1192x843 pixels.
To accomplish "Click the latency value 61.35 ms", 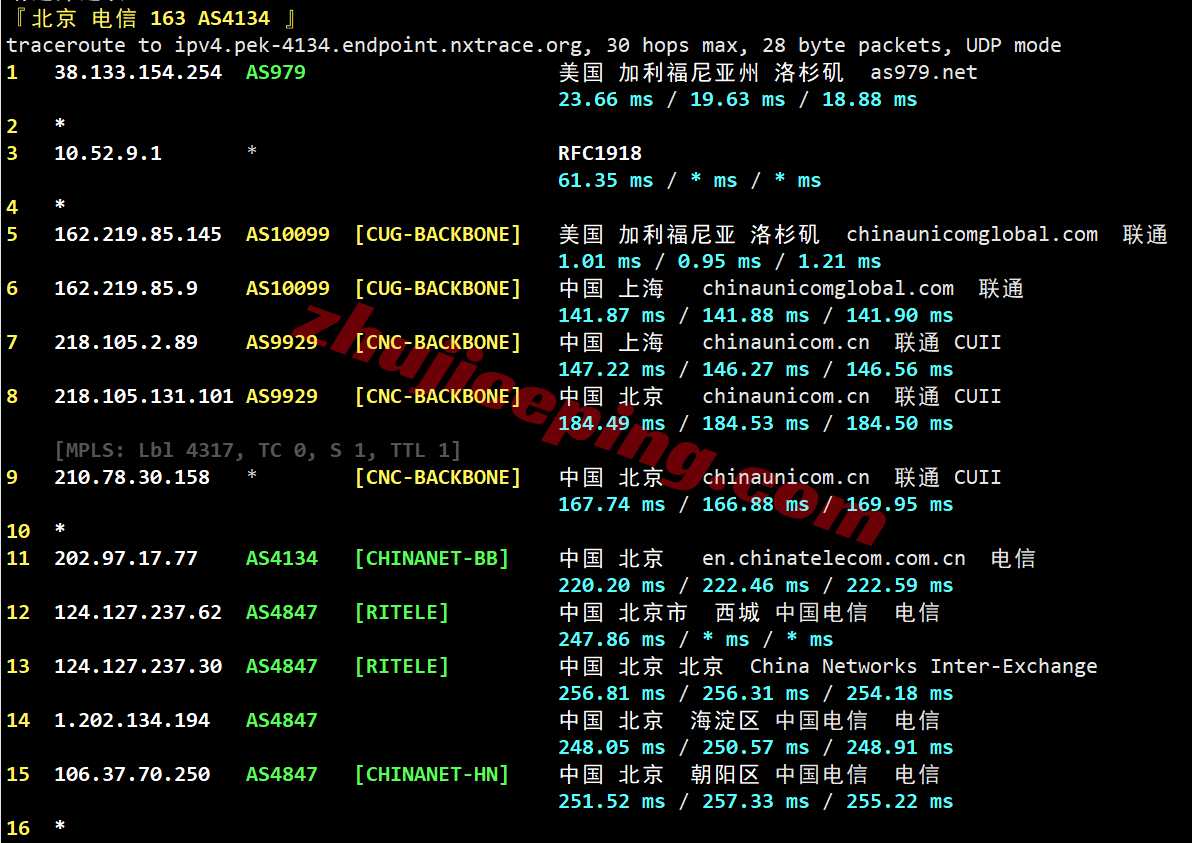I will [605, 180].
